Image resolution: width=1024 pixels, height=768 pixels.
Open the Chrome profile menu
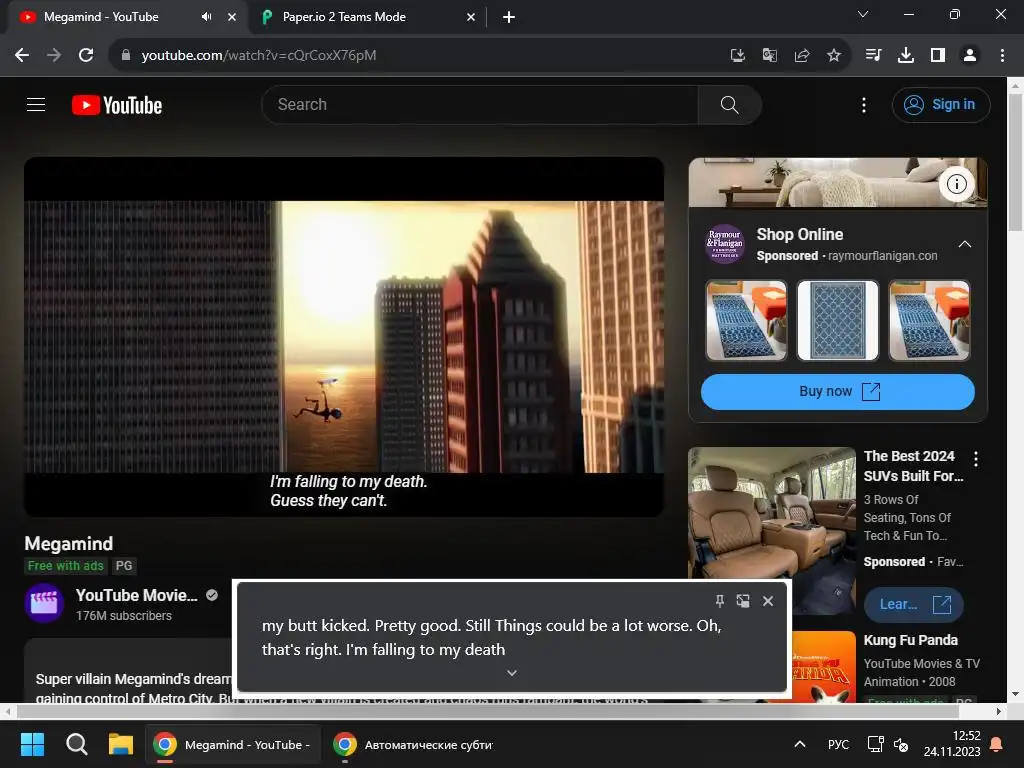[970, 56]
